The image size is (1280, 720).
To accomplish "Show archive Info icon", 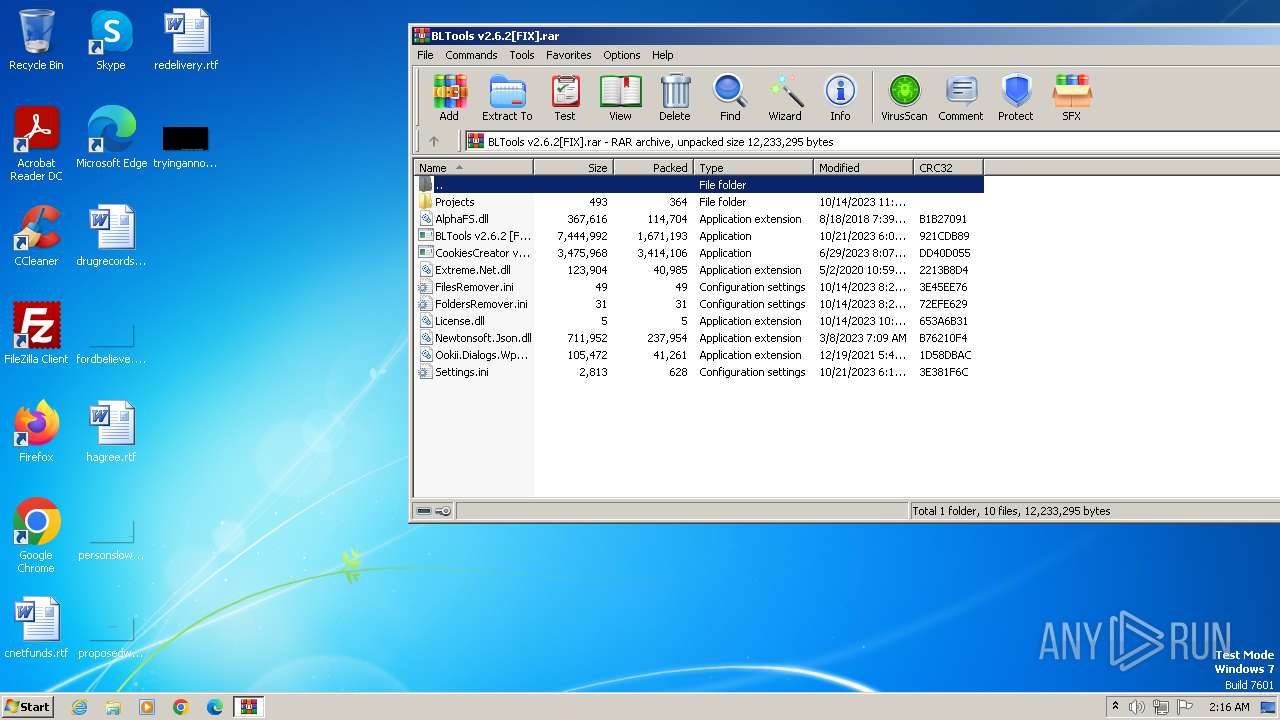I will (840, 97).
